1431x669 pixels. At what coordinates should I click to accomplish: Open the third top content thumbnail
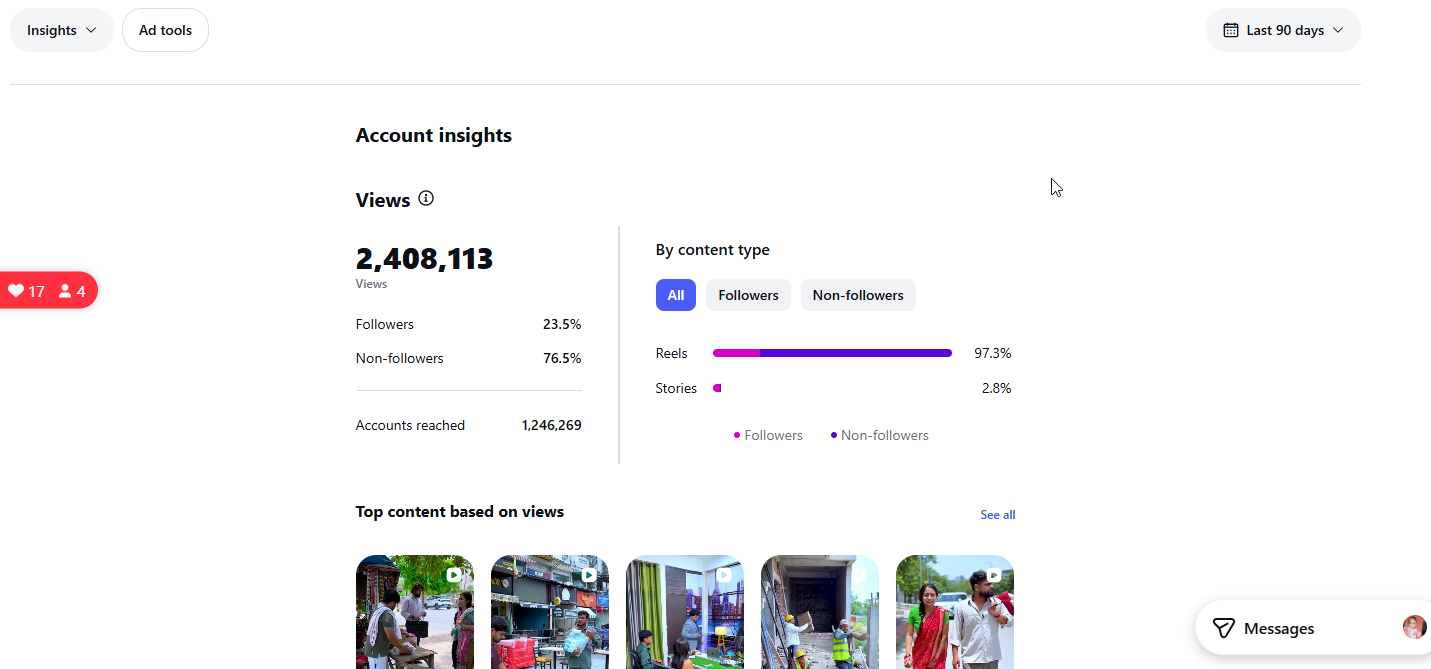pyautogui.click(x=685, y=612)
